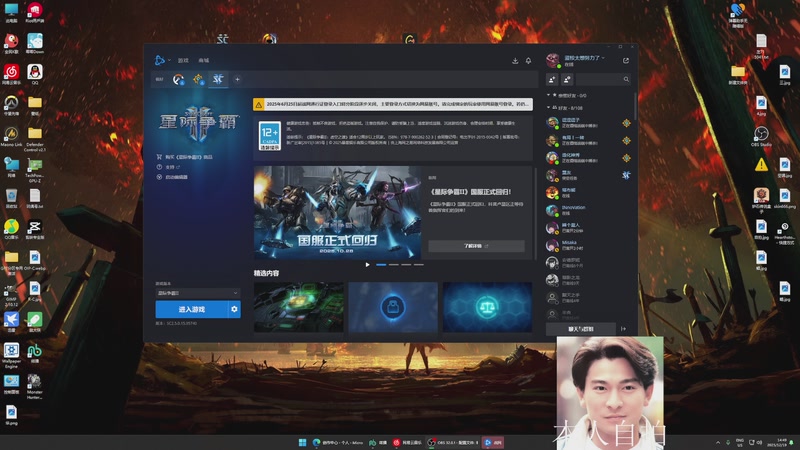Switch to OBS window on taskbar
800x450 pixels.
tap(453, 442)
